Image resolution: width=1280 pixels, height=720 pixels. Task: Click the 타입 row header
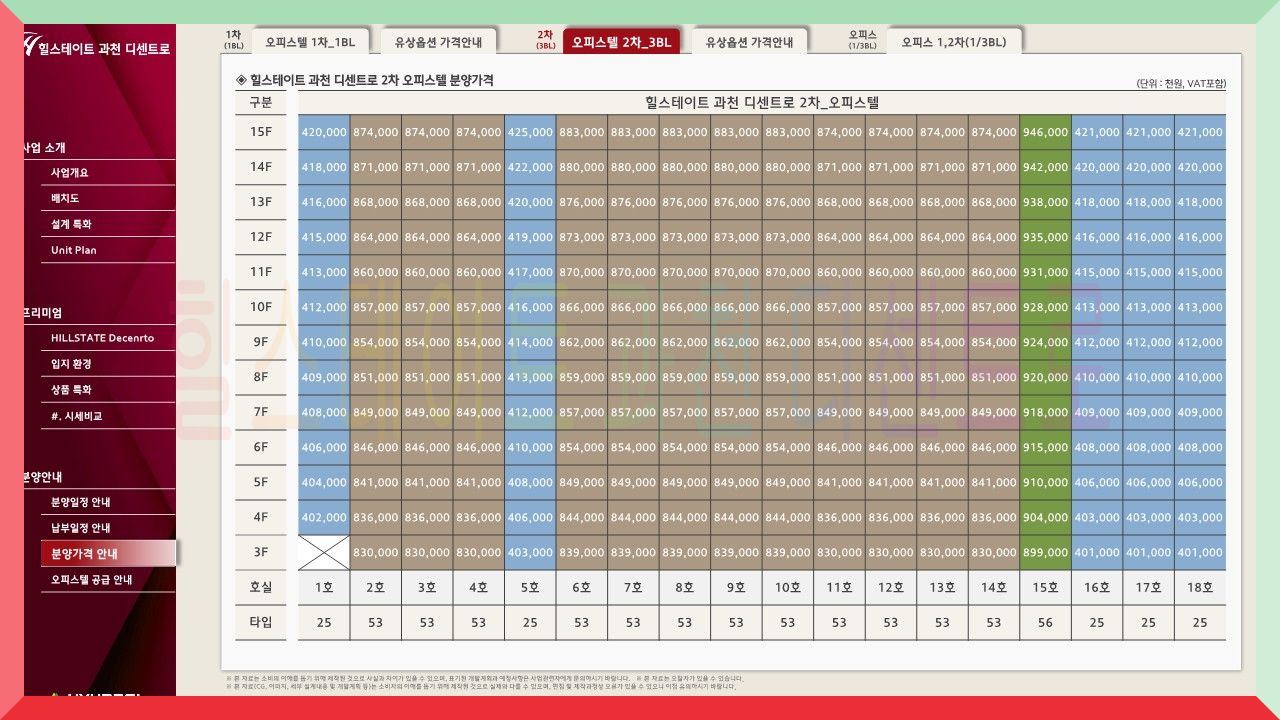point(261,623)
